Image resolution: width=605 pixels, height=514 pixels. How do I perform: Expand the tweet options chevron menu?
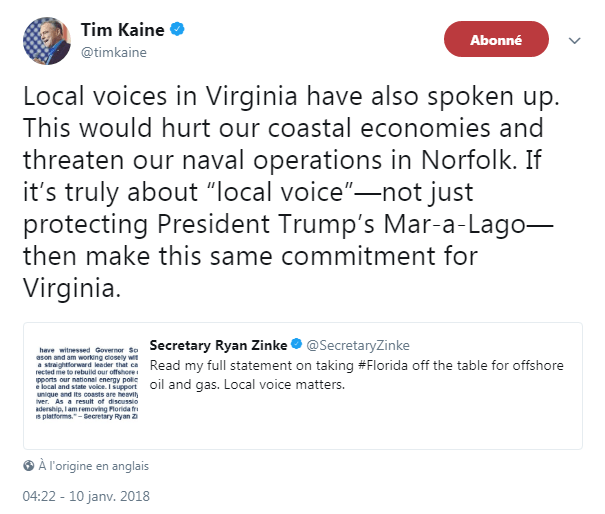pos(575,41)
